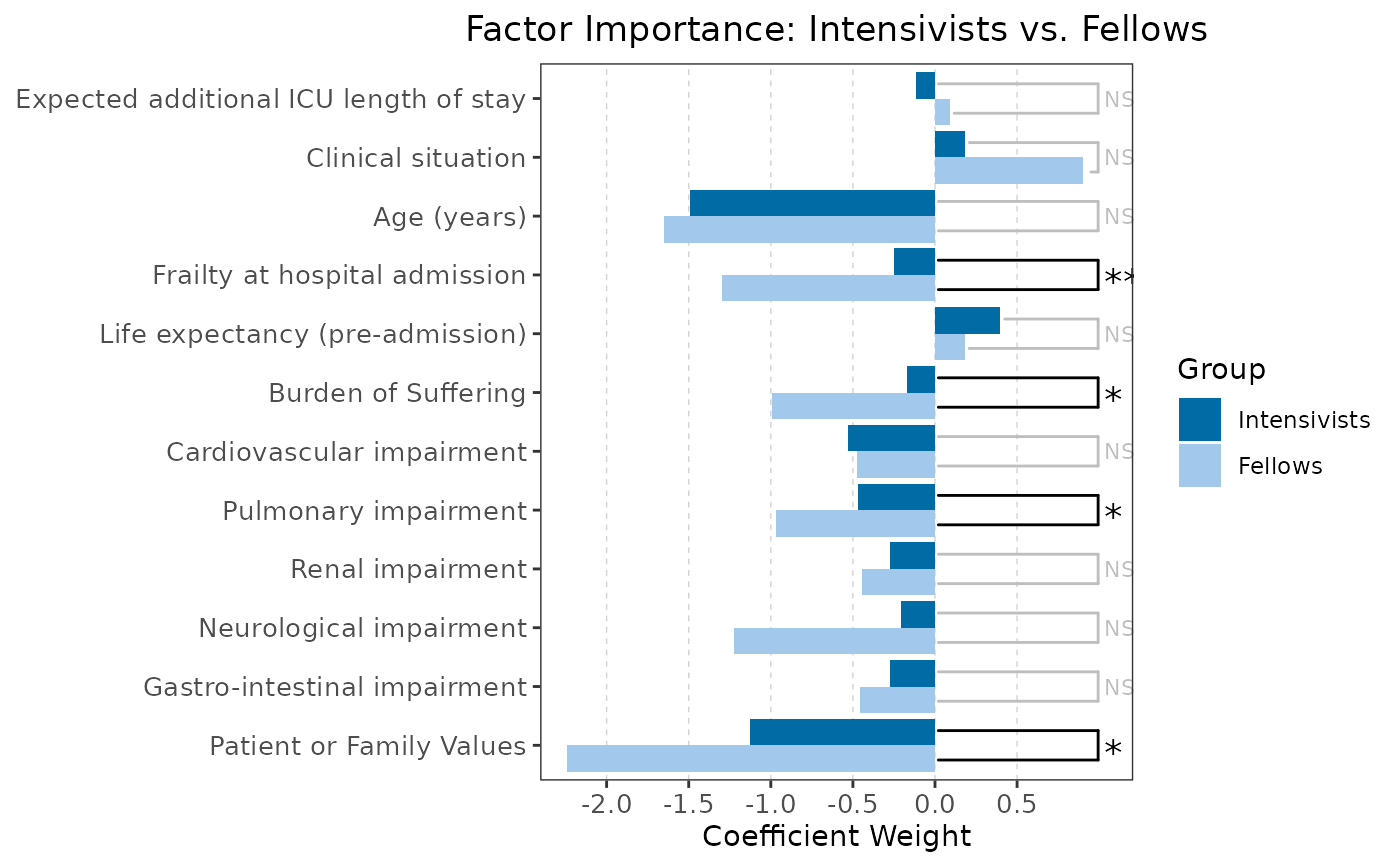
Task: Click the light blue Fellows legend swatch
Action: 1199,466
